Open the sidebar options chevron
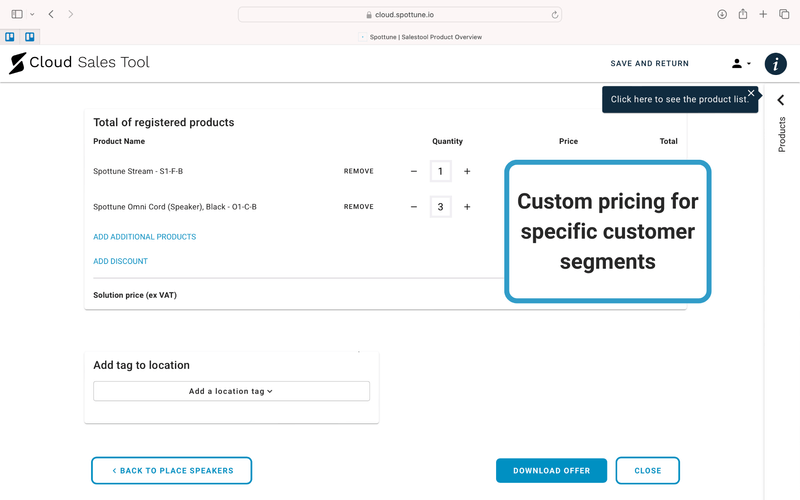Viewport: 800px width, 500px height. 32,14
